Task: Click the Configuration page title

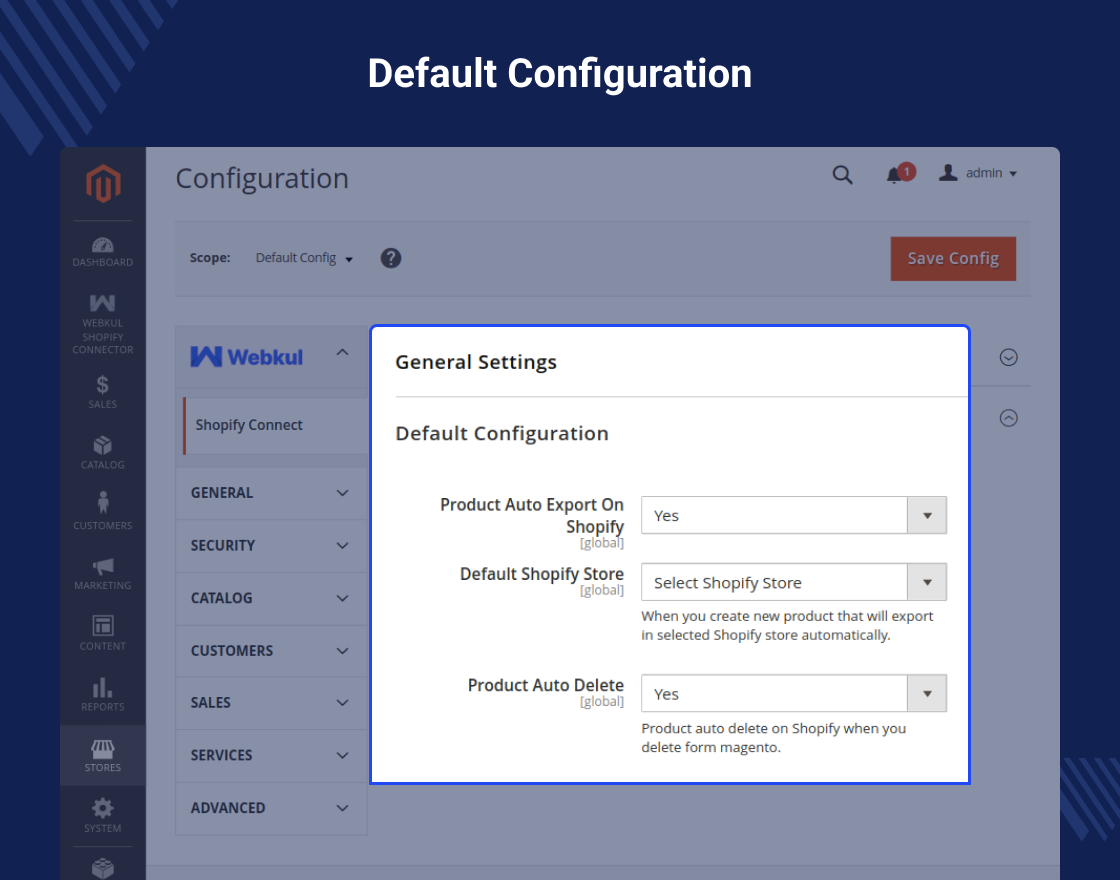Action: pyautogui.click(x=262, y=179)
